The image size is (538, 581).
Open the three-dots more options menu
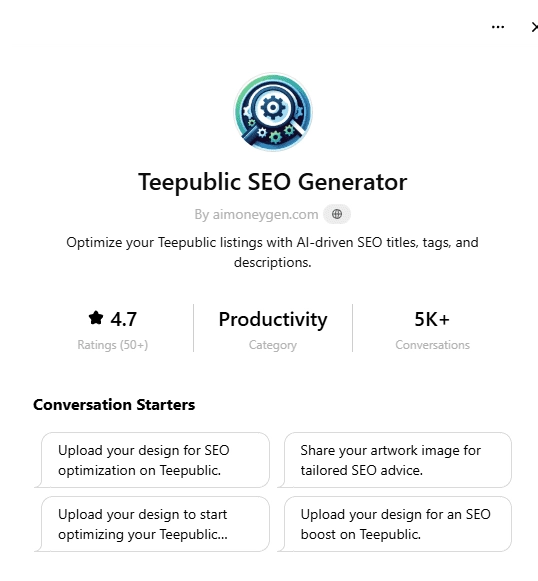point(498,27)
